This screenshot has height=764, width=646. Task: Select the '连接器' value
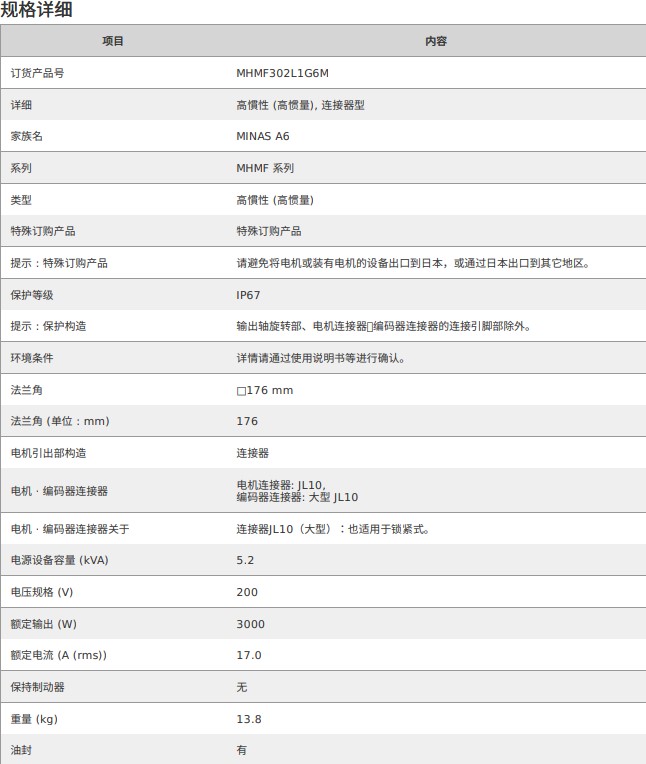click(x=252, y=453)
